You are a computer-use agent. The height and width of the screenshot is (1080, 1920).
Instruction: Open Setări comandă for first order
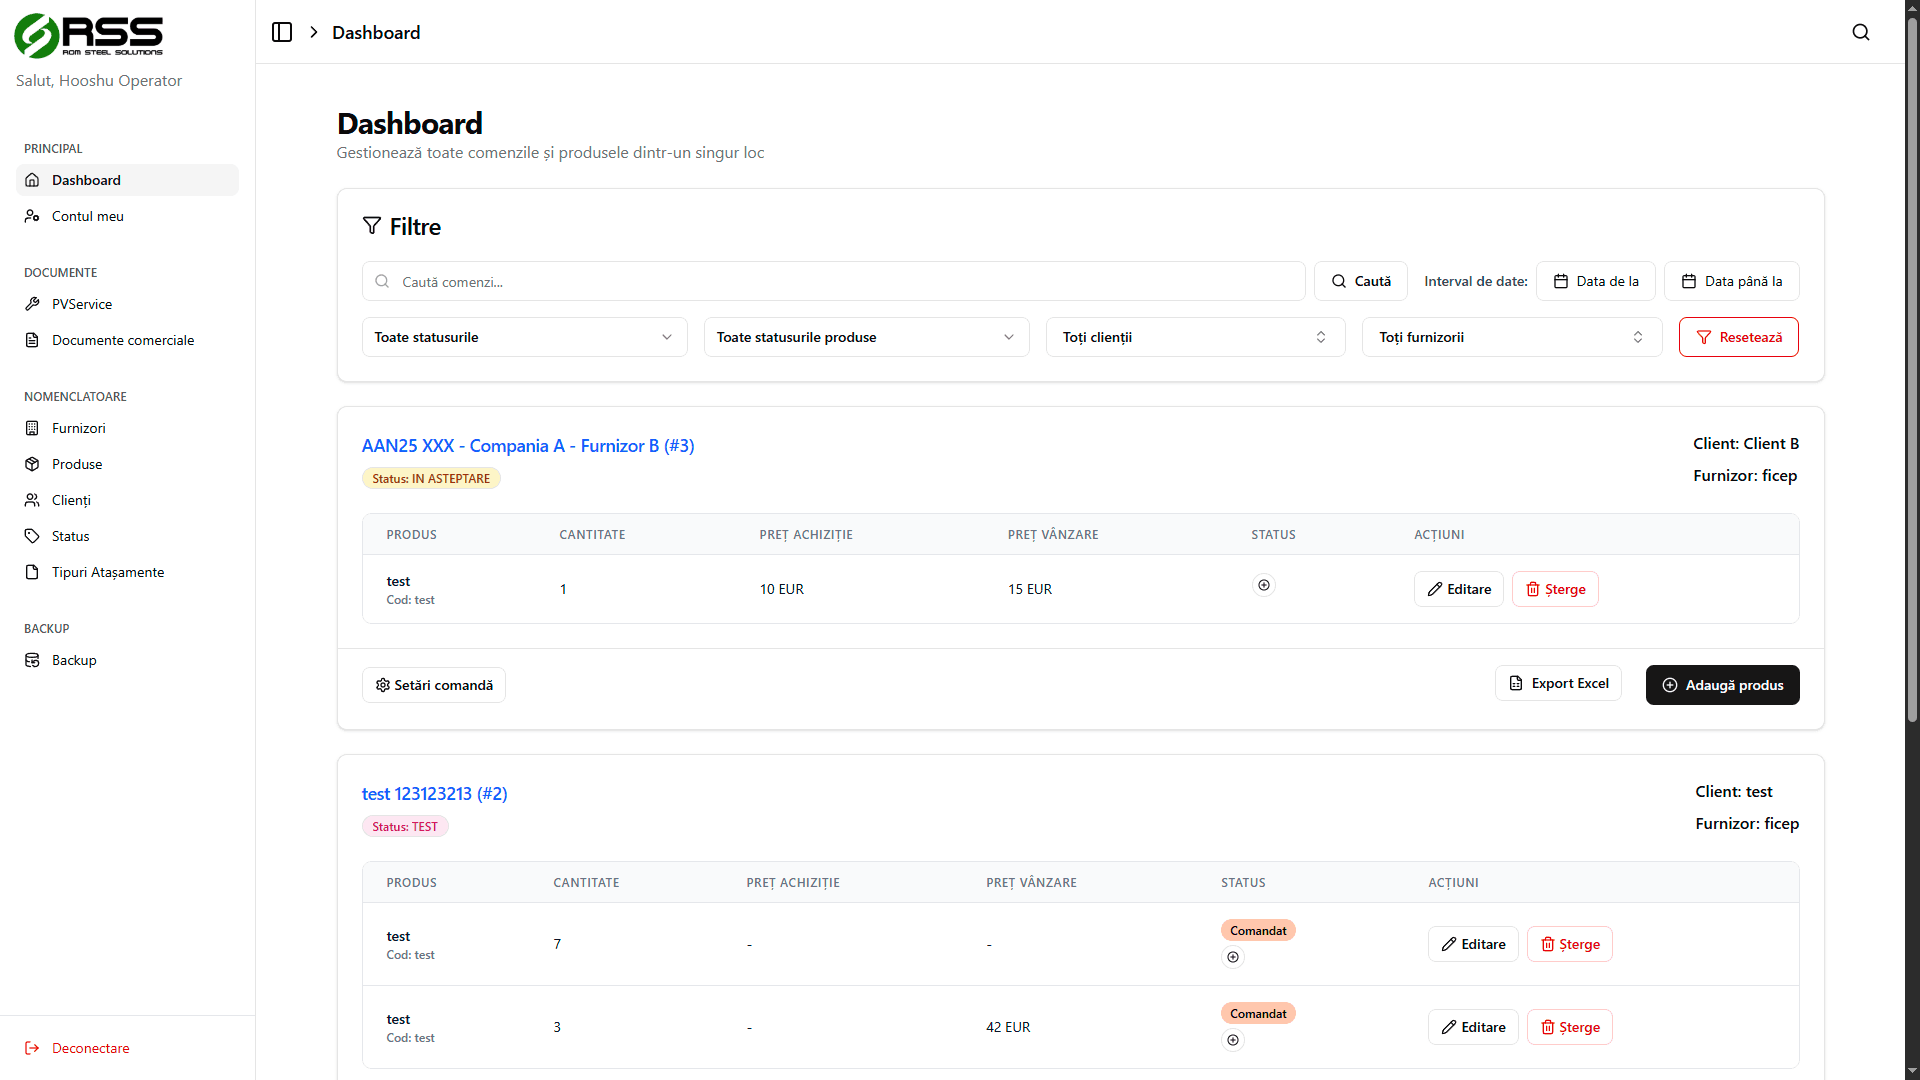[x=434, y=685]
